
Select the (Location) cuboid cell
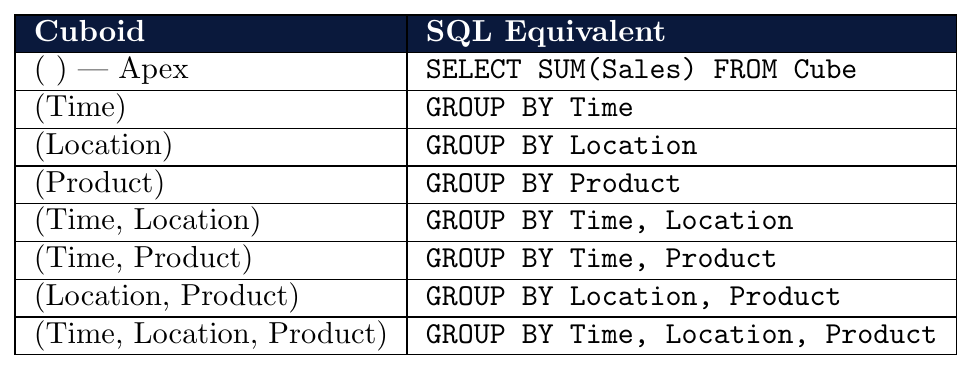point(210,147)
